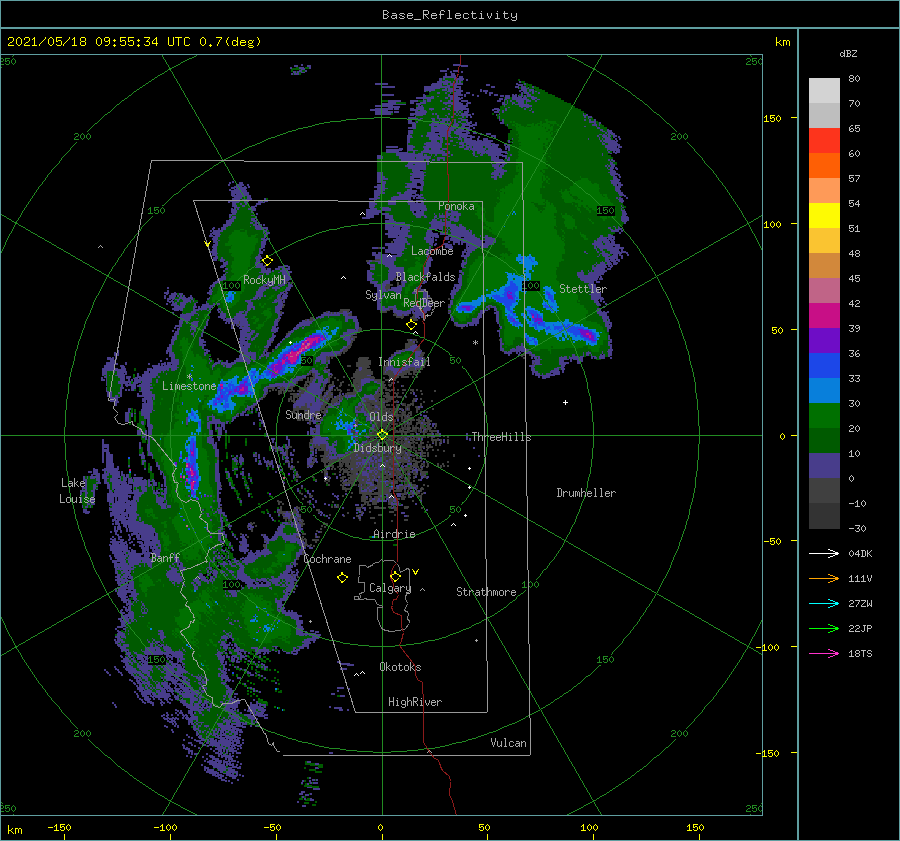Click the white 04DK arrow in legend
Image resolution: width=900 pixels, height=841 pixels.
coord(824,553)
